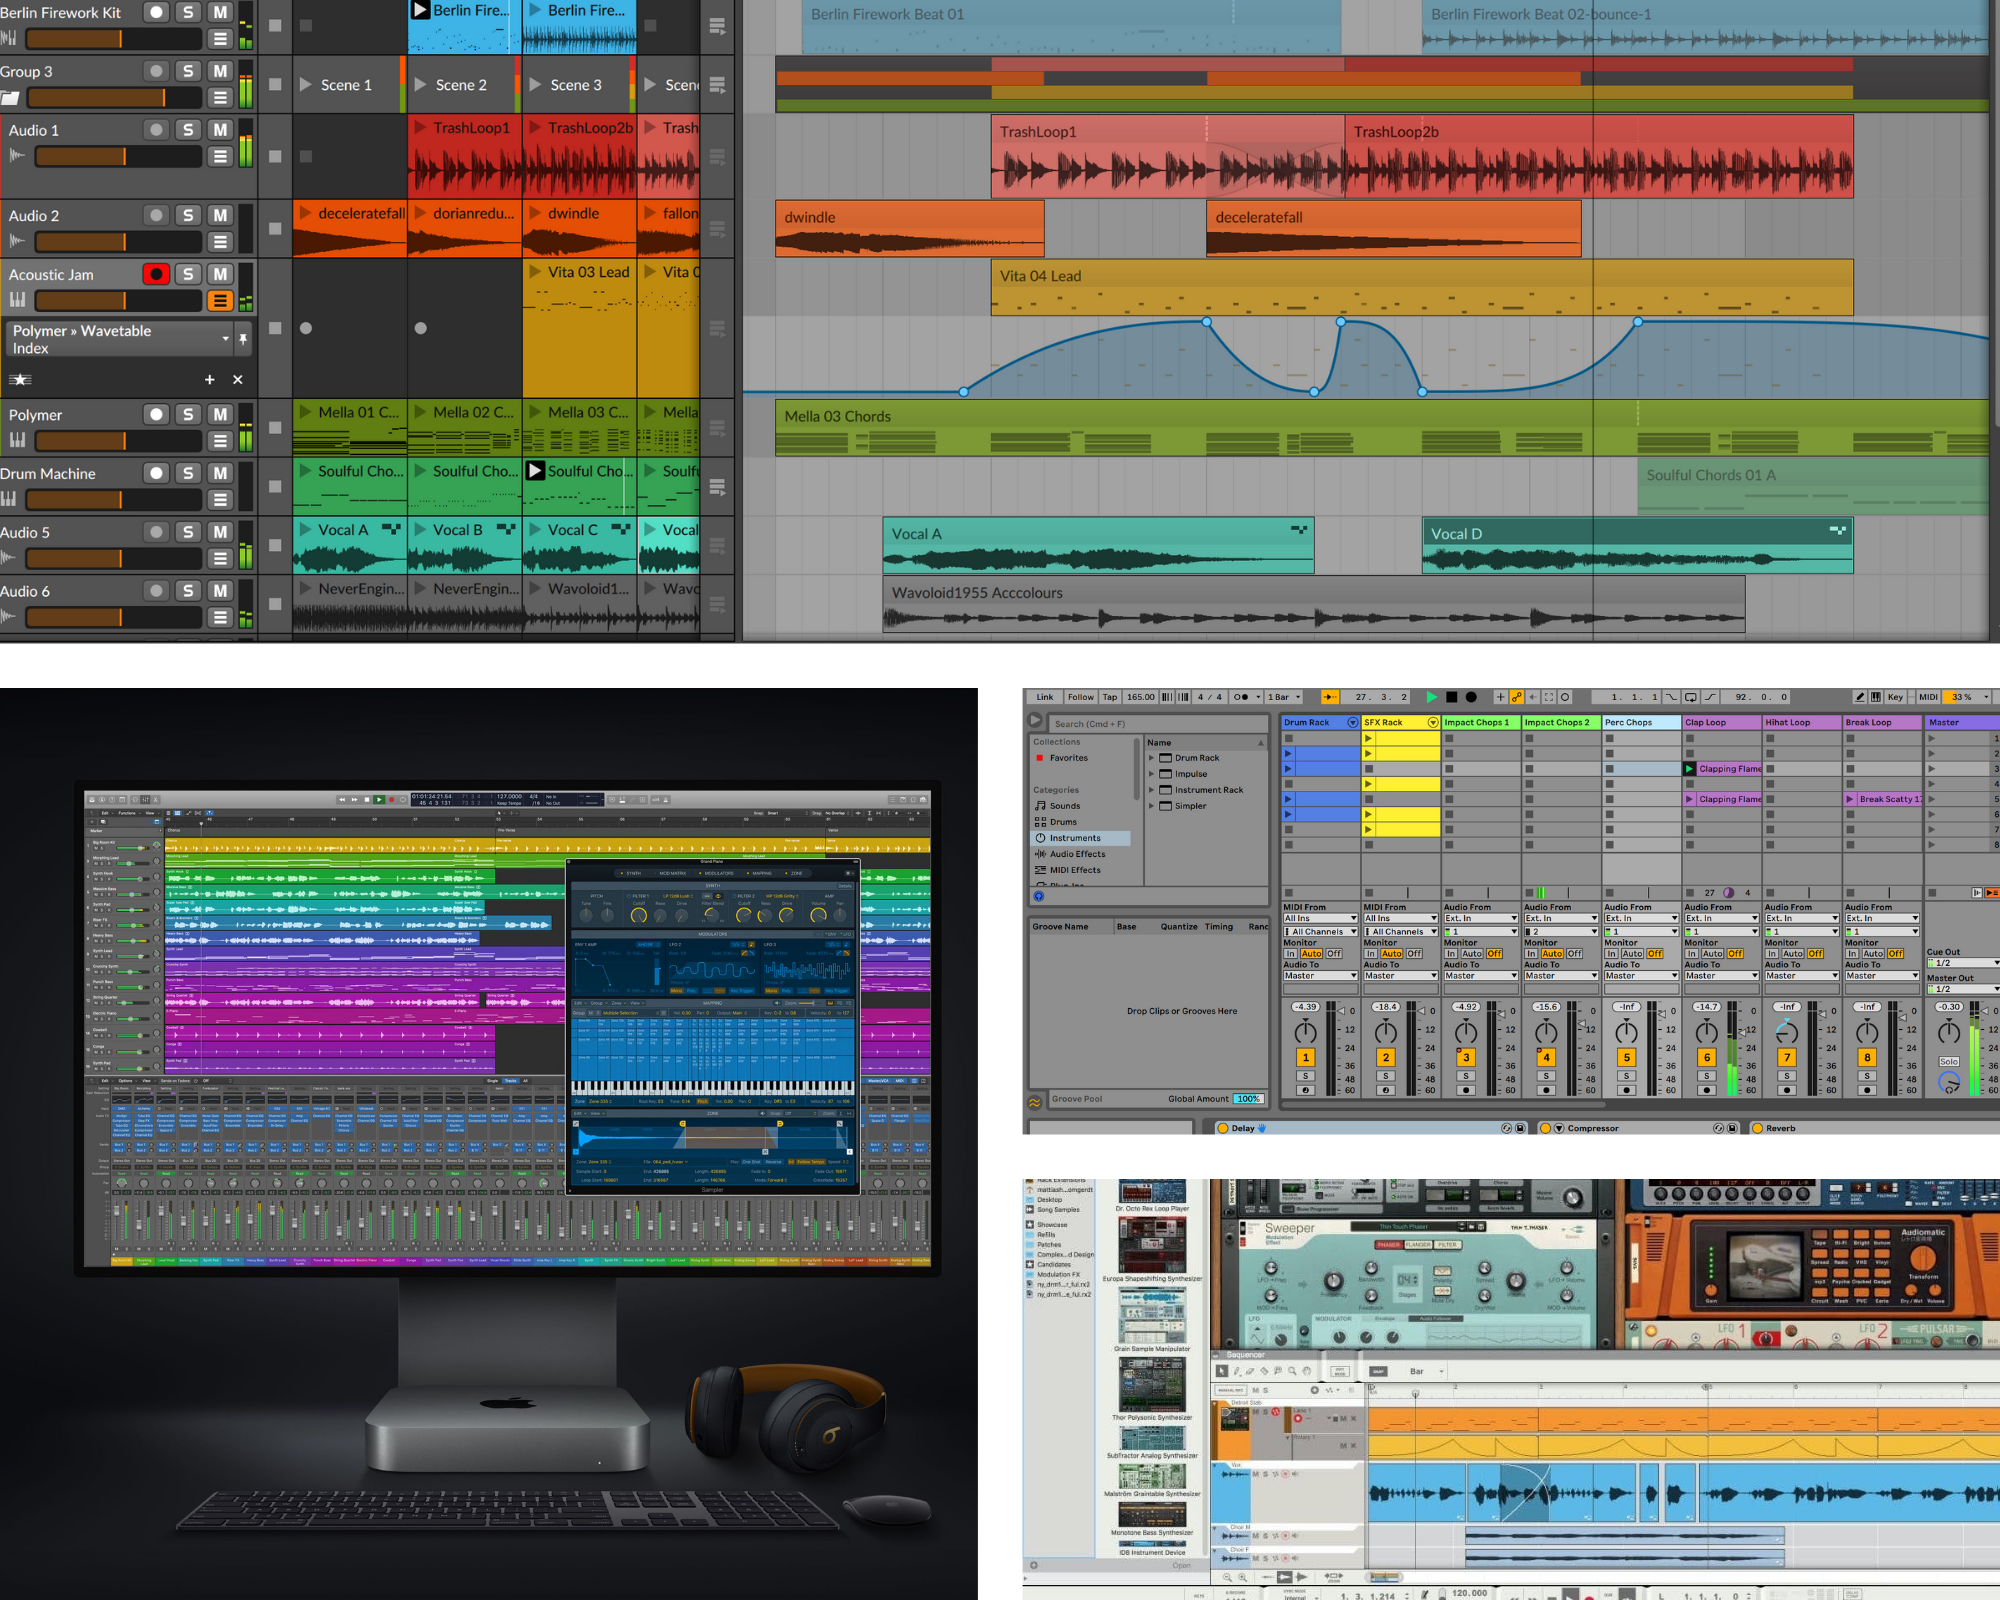Add an automation lane with the plus icon
The width and height of the screenshot is (2000, 1600).
(x=209, y=380)
